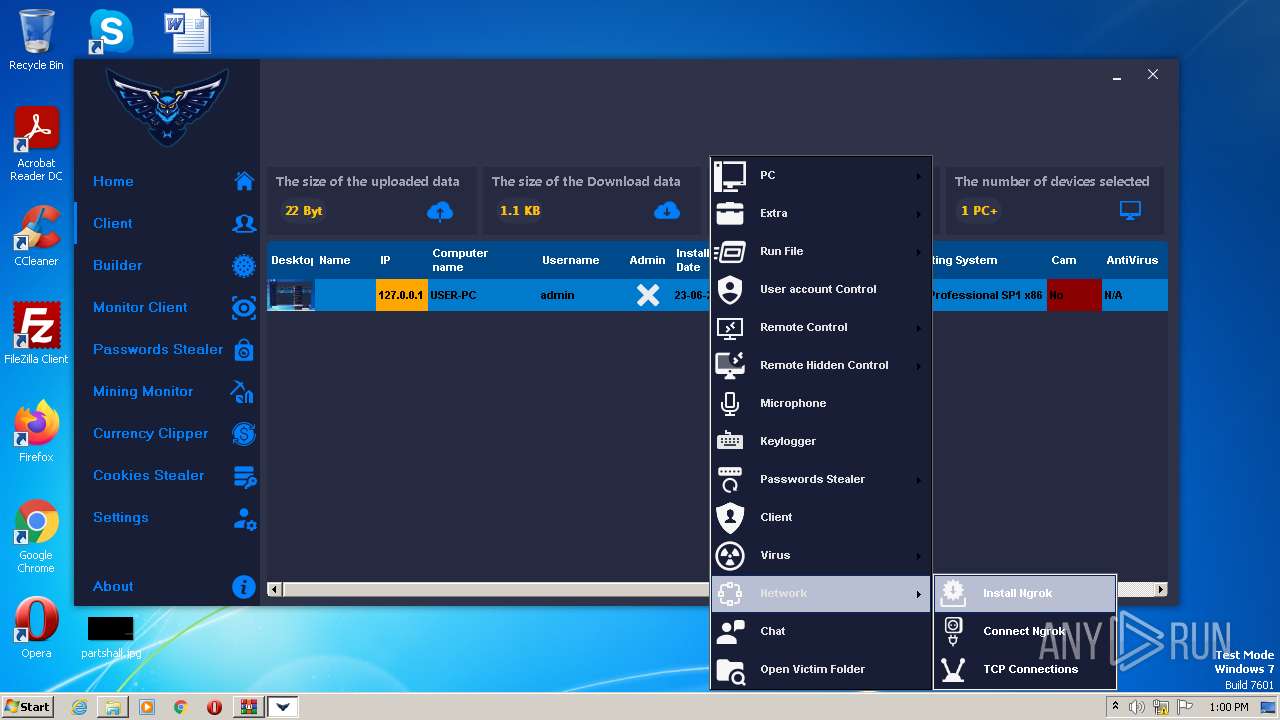Expand the Passwords Stealer submenu arrow
The height and width of the screenshot is (720, 1280).
(918, 480)
